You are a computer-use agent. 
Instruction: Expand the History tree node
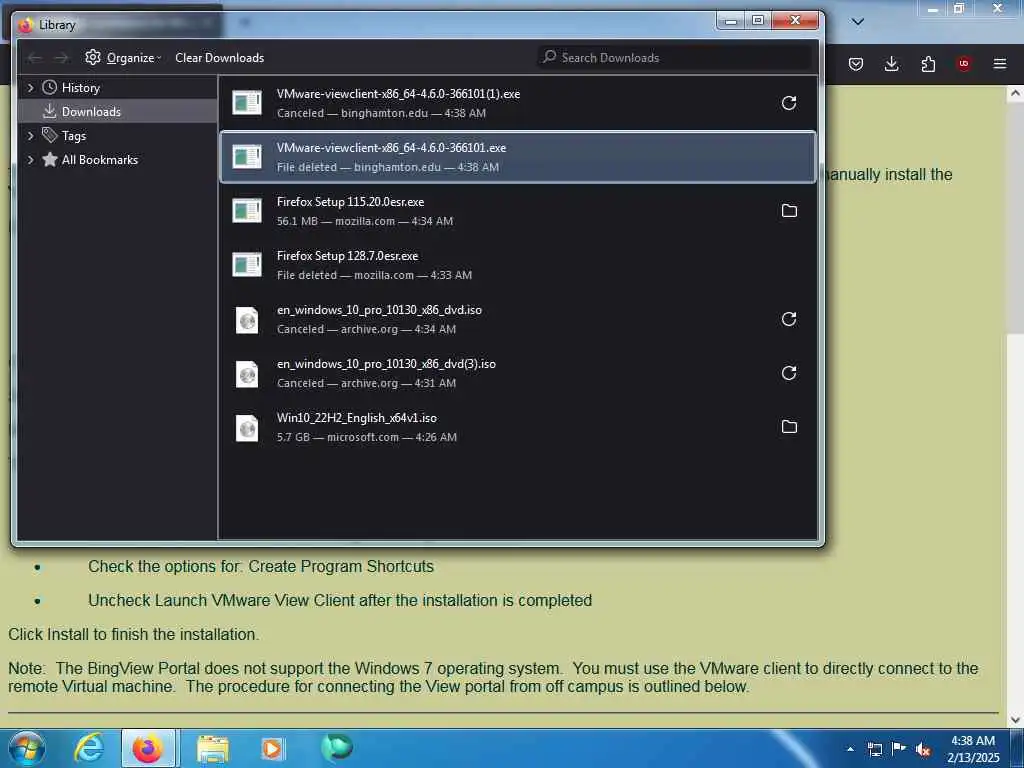coord(30,88)
